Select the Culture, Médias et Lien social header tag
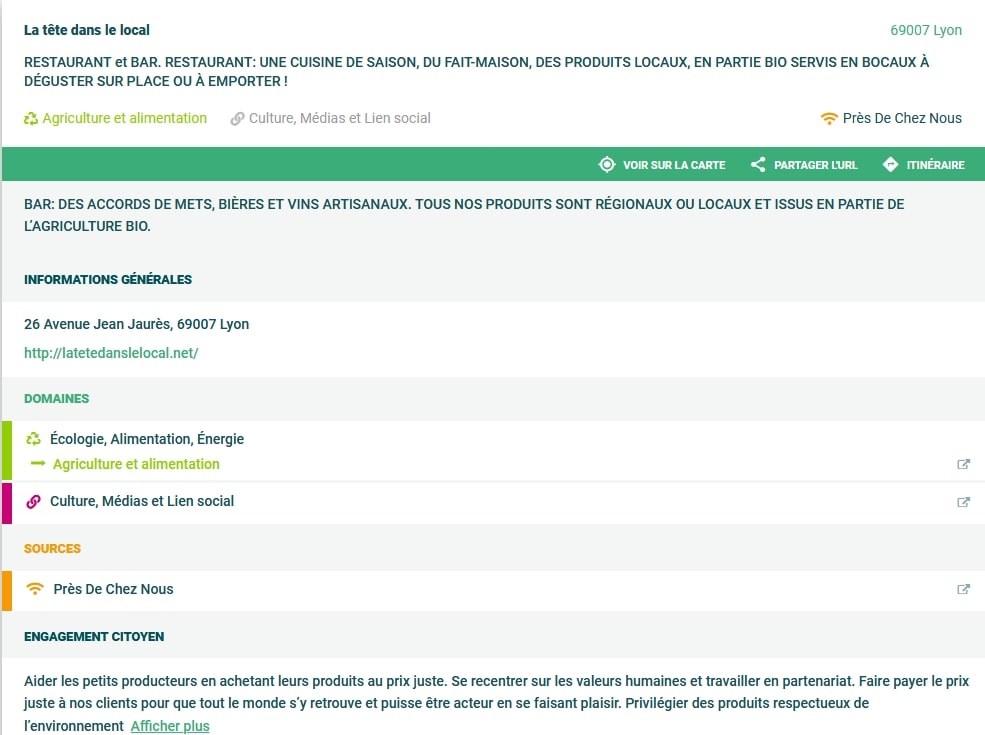Image resolution: width=985 pixels, height=735 pixels. click(340, 118)
